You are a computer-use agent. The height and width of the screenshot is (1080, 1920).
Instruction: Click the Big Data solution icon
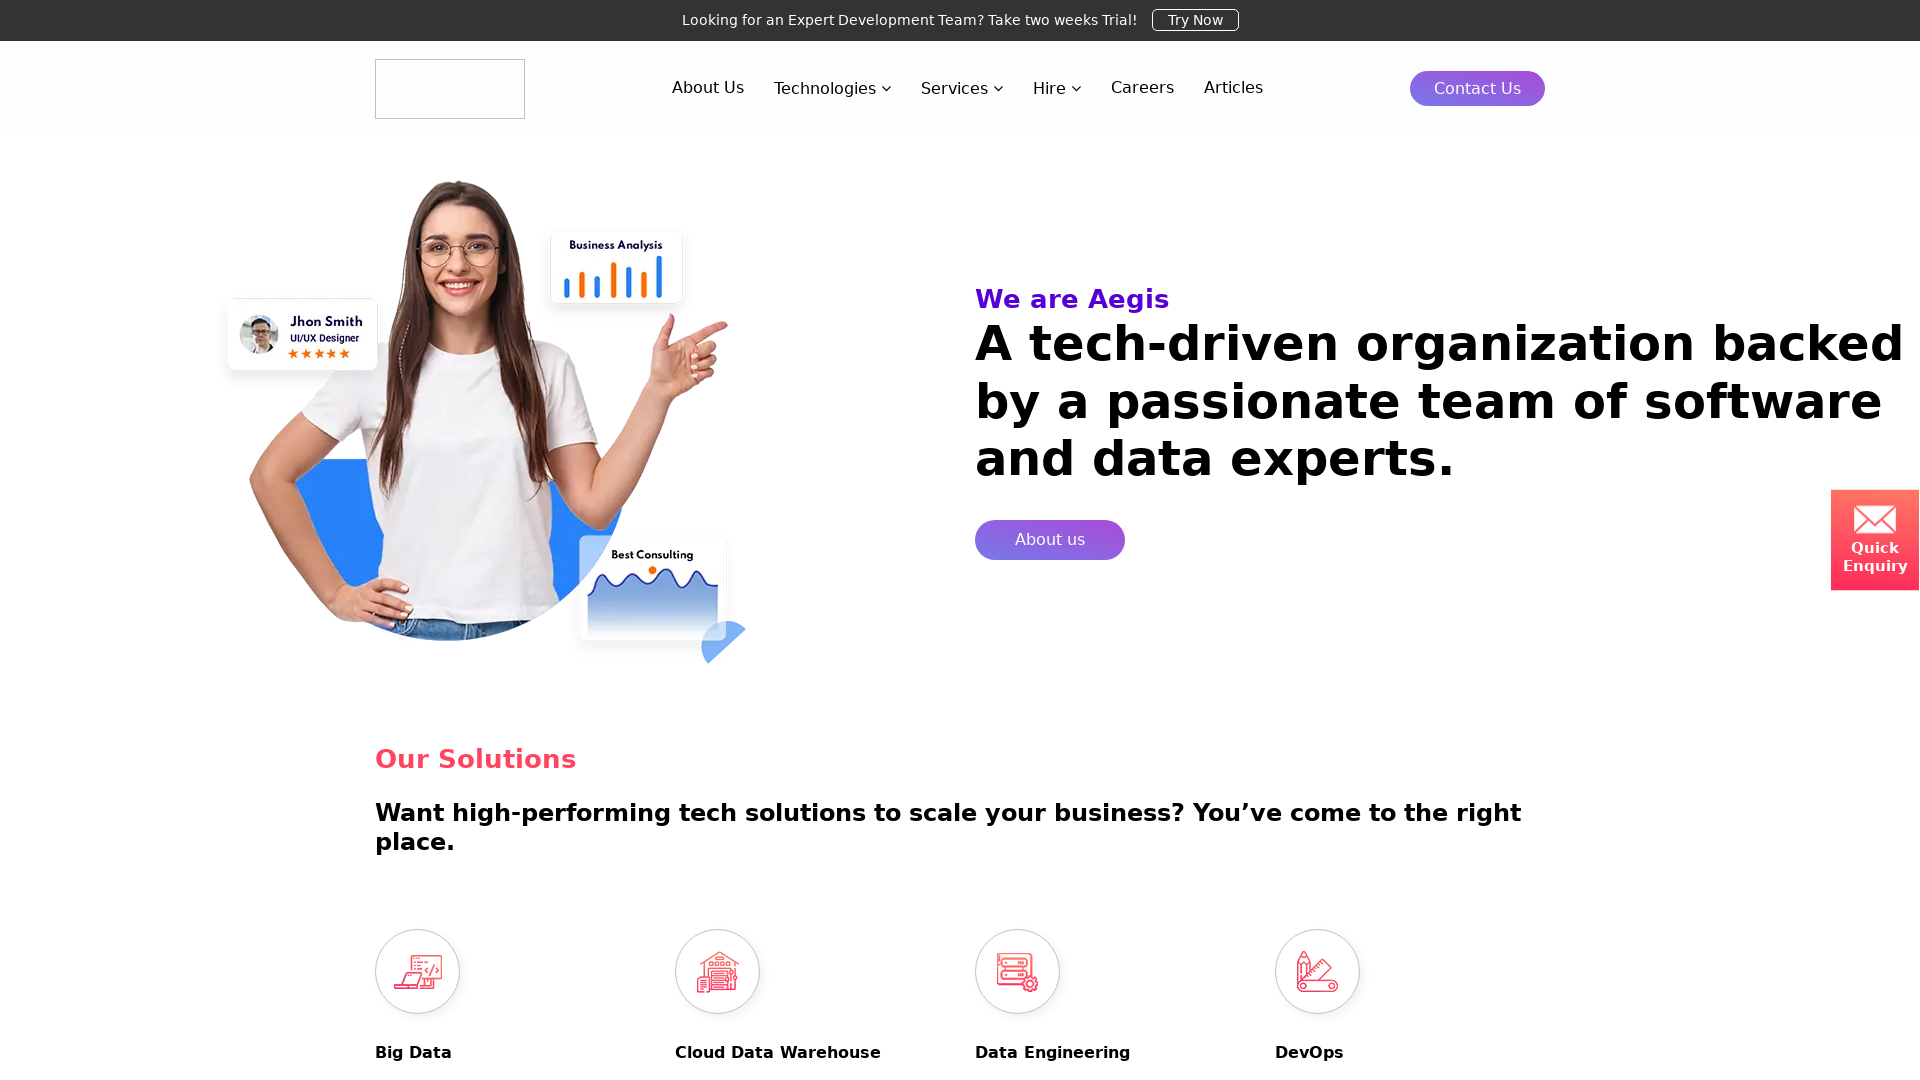click(x=417, y=972)
